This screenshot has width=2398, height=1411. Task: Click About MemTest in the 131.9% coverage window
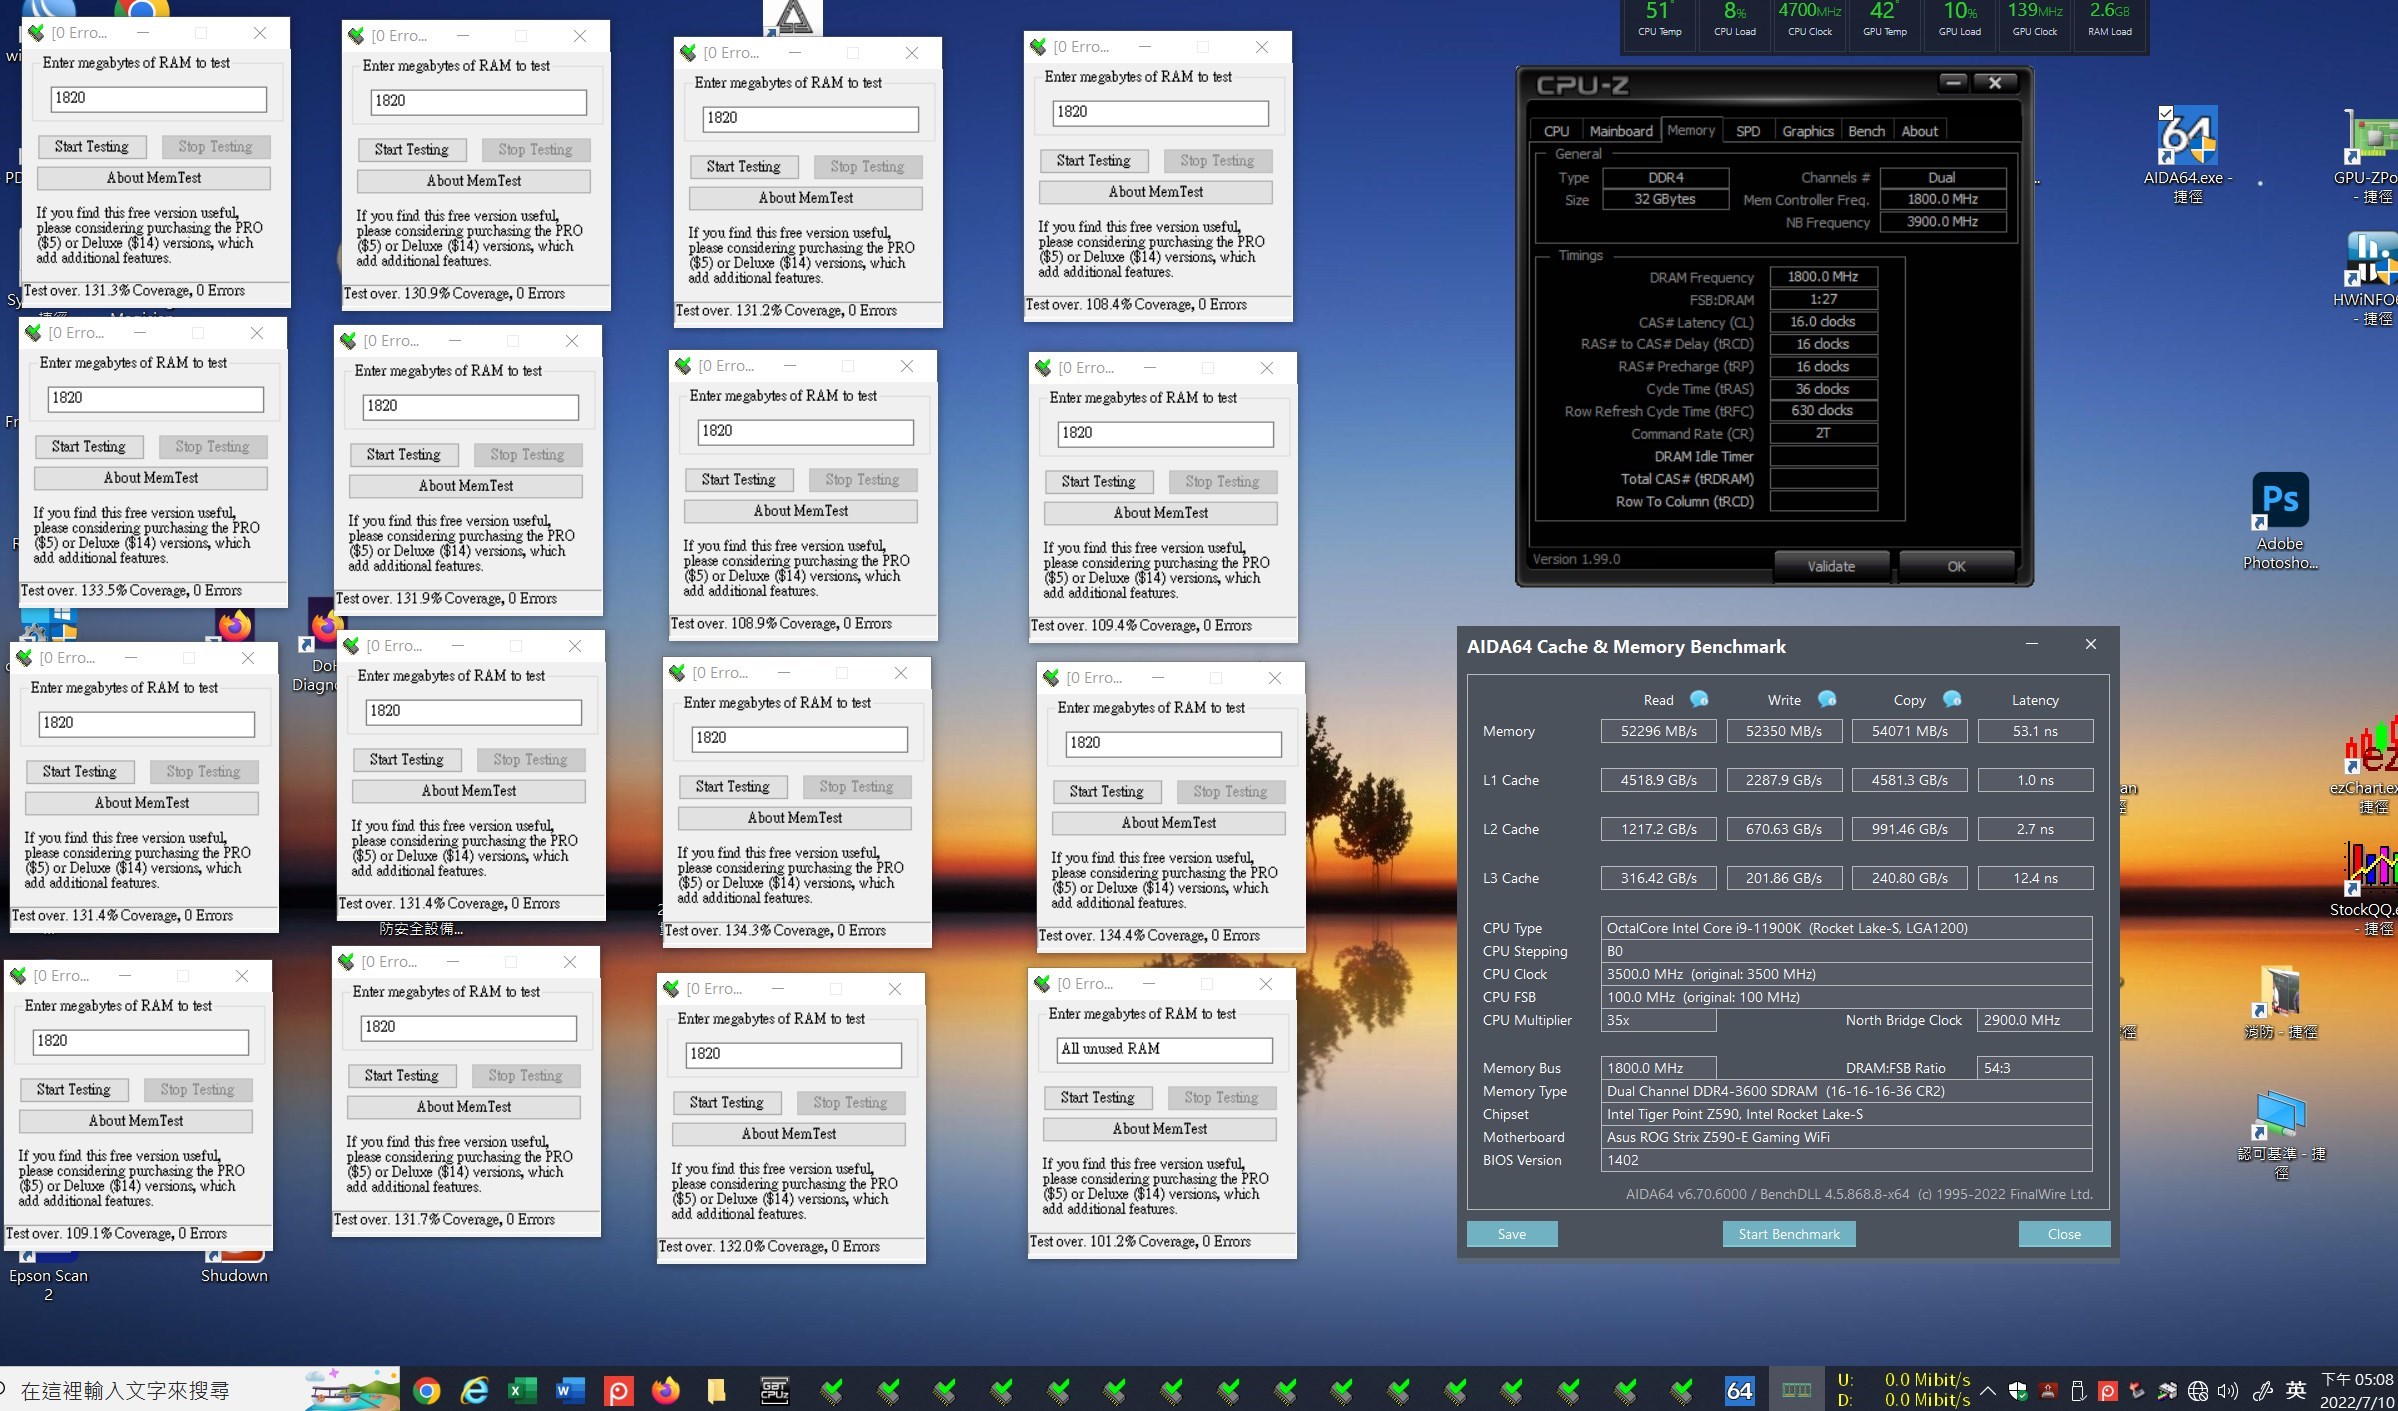tap(466, 486)
